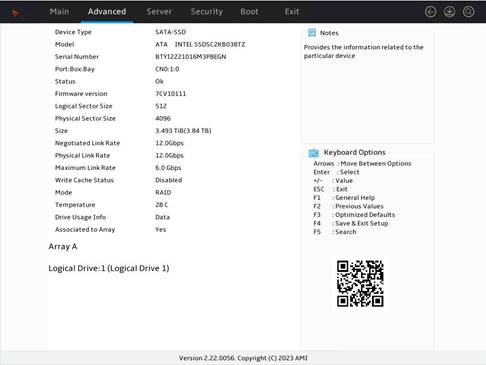
Task: Click the Notes panel icon
Action: pos(312,33)
